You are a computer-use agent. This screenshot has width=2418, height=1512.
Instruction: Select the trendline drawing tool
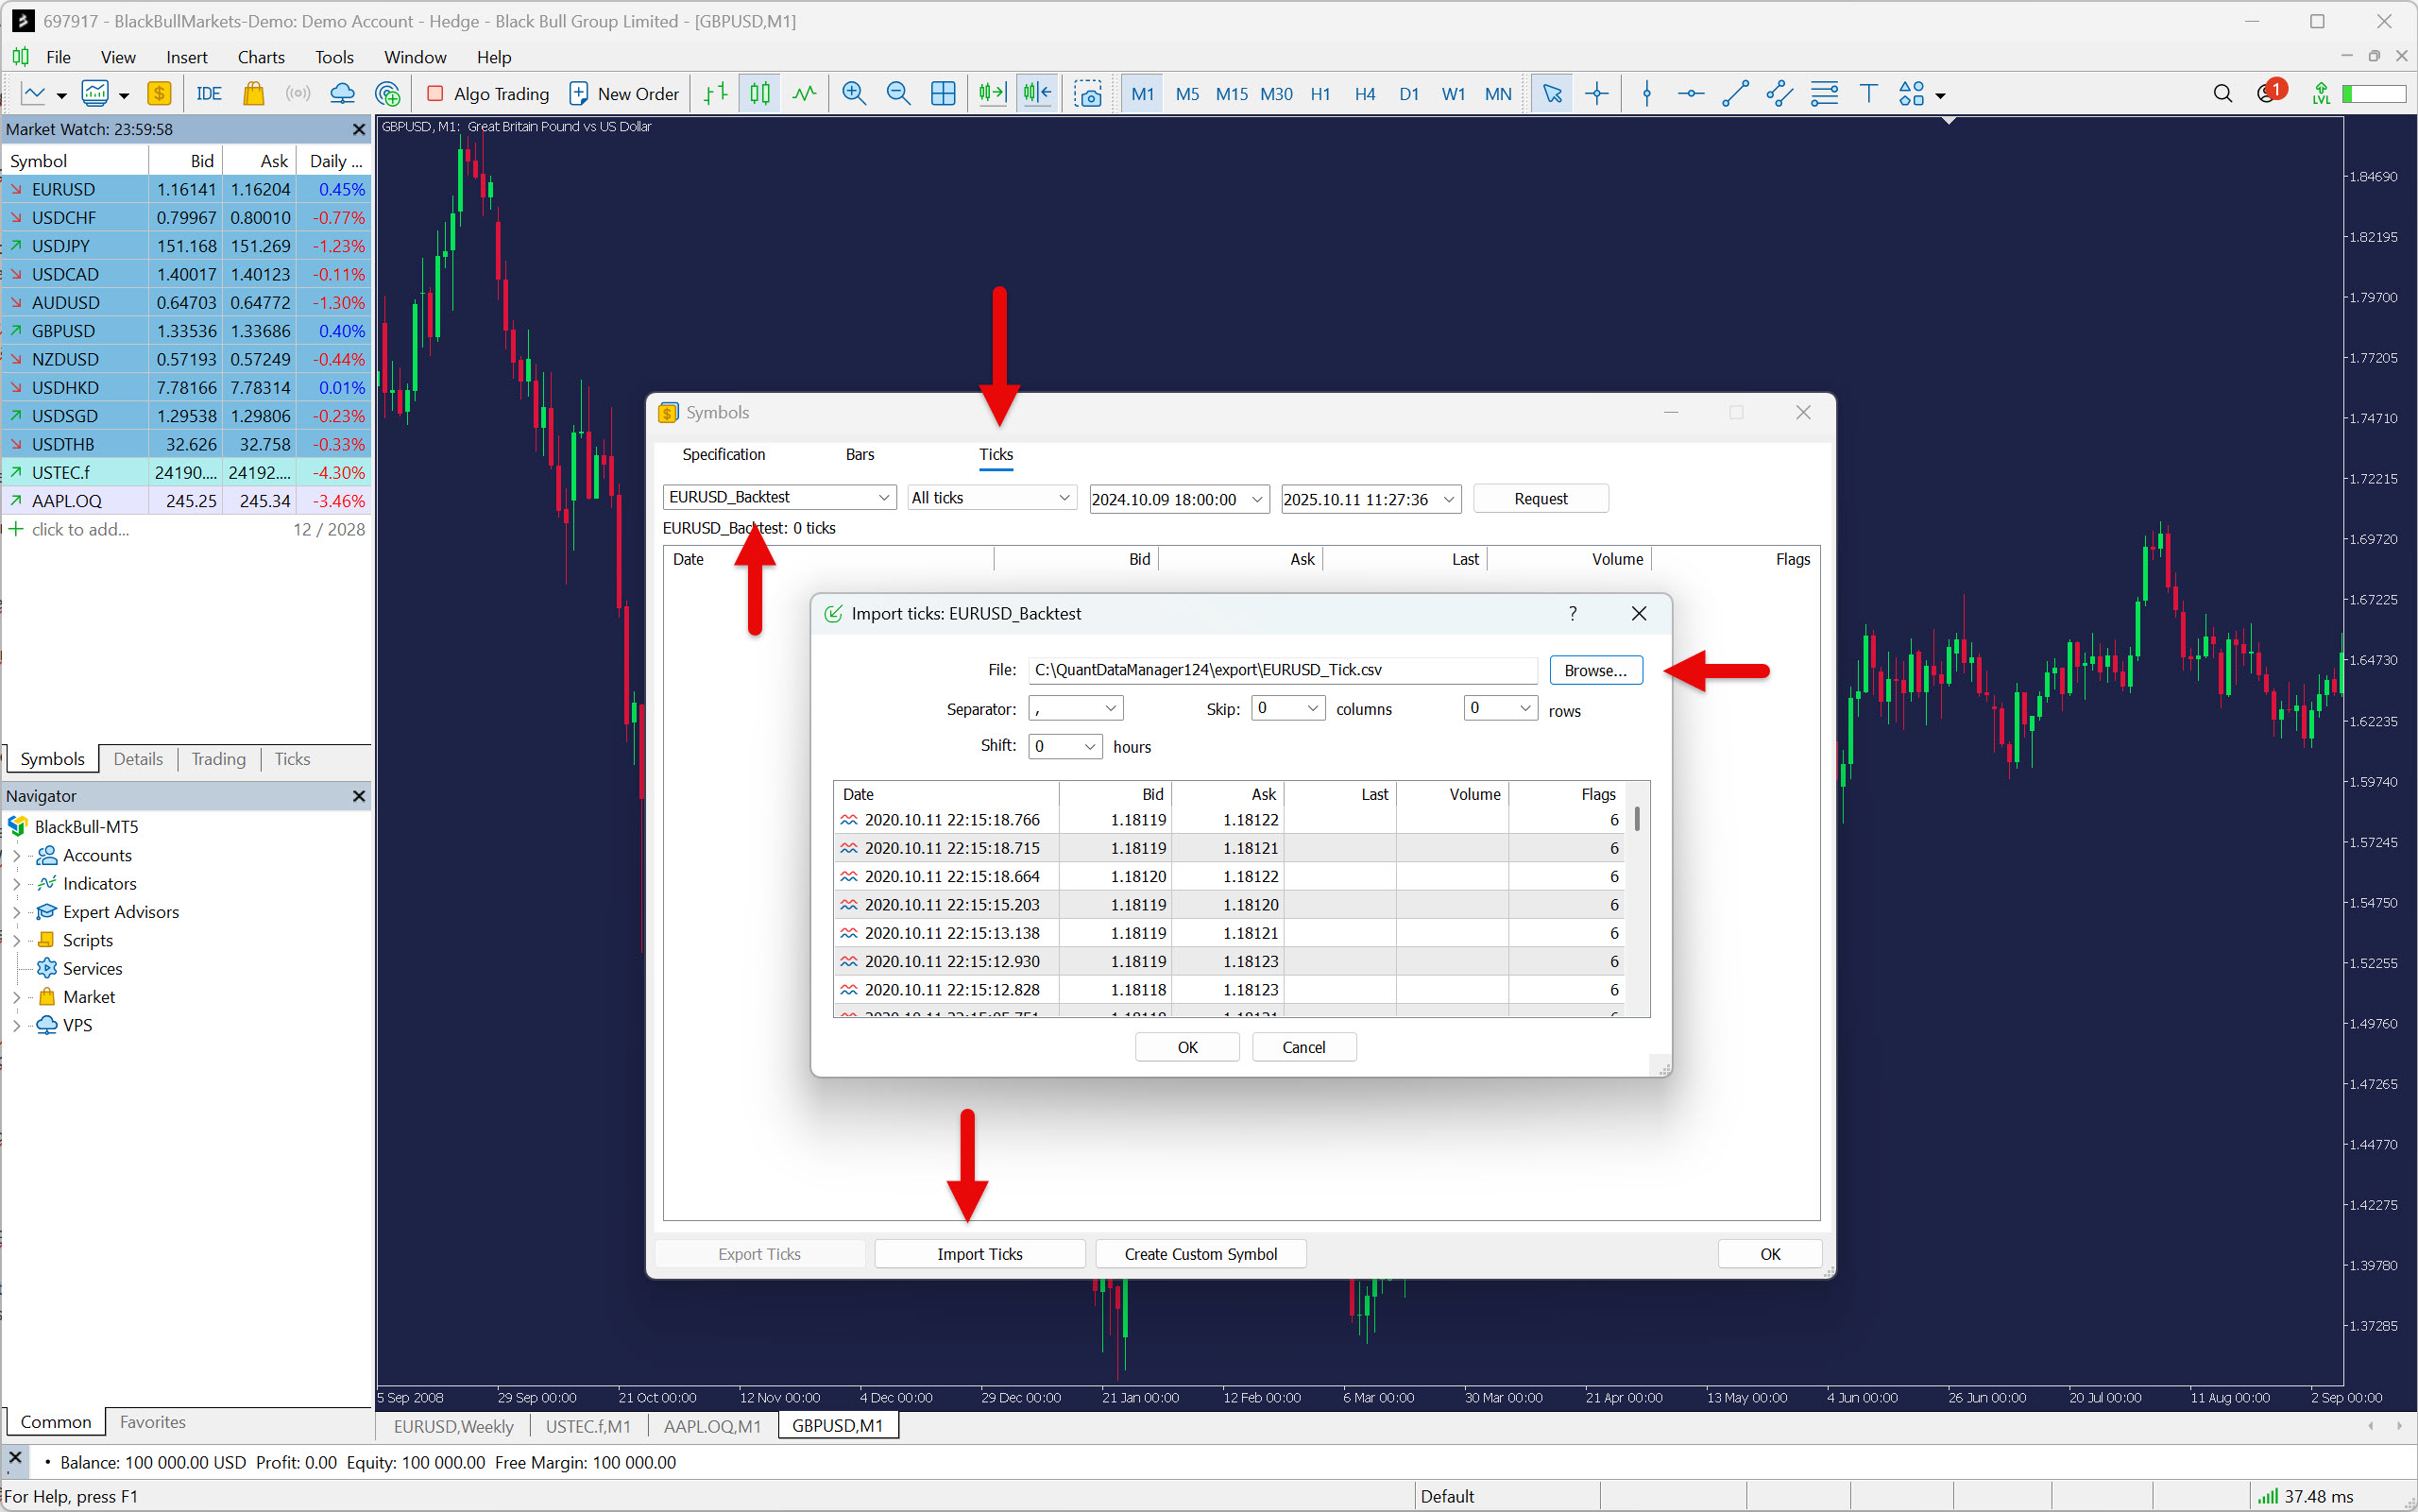pyautogui.click(x=1735, y=94)
